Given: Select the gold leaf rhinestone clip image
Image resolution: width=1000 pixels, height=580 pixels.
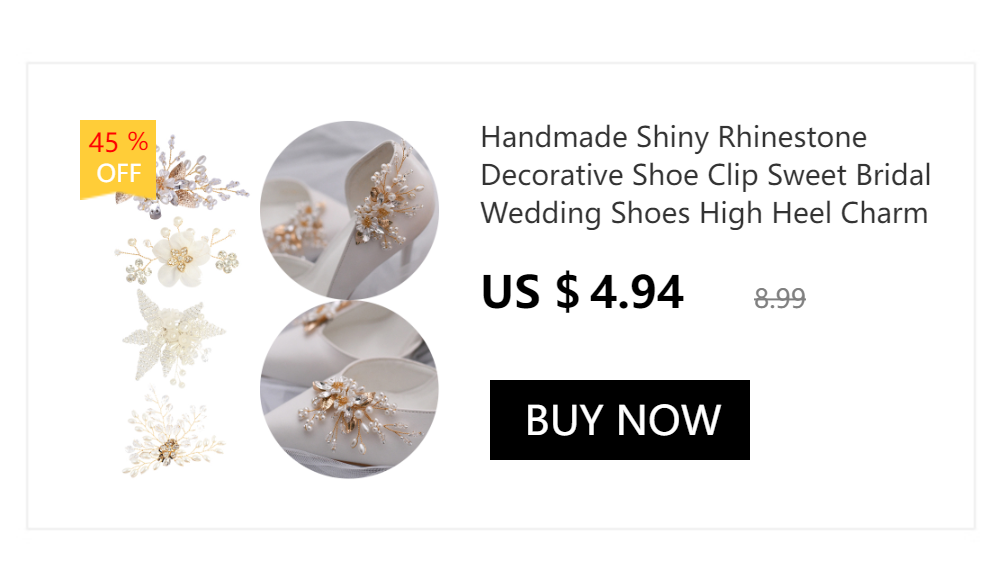Looking at the screenshot, I should (182, 177).
